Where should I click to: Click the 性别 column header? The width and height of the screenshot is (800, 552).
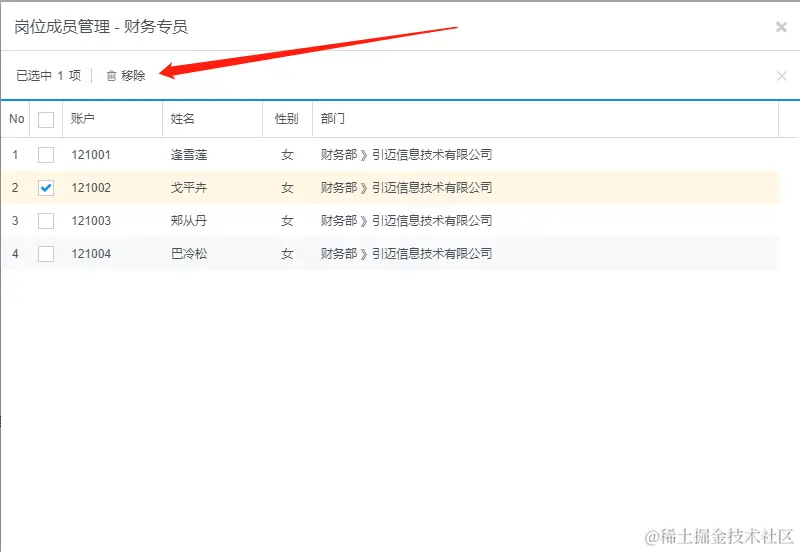287,119
